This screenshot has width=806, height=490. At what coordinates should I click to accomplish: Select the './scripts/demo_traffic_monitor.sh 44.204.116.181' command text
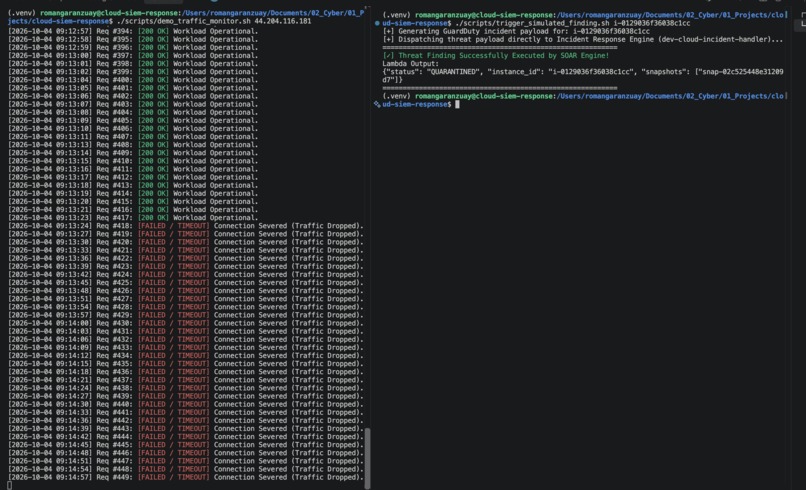click(214, 21)
